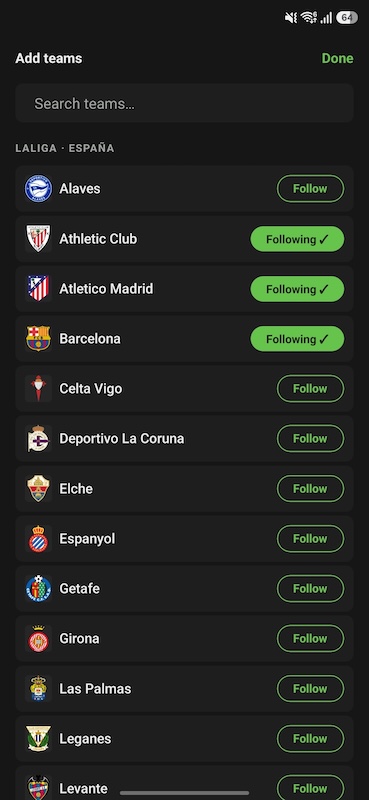This screenshot has height=800, width=369.
Task: Tap the Las Palmas crest icon
Action: pos(38,689)
